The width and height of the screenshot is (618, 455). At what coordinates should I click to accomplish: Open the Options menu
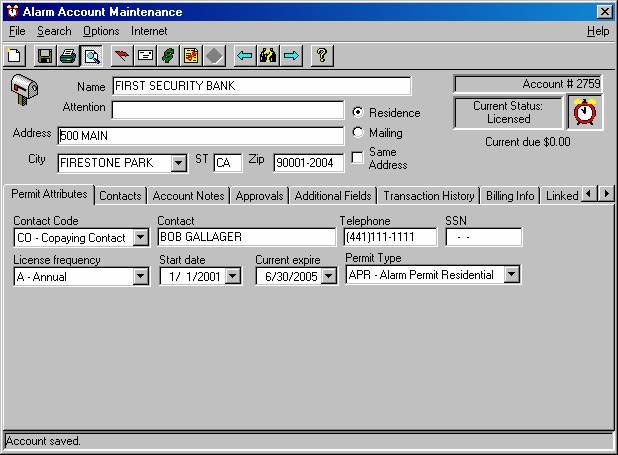pyautogui.click(x=101, y=31)
